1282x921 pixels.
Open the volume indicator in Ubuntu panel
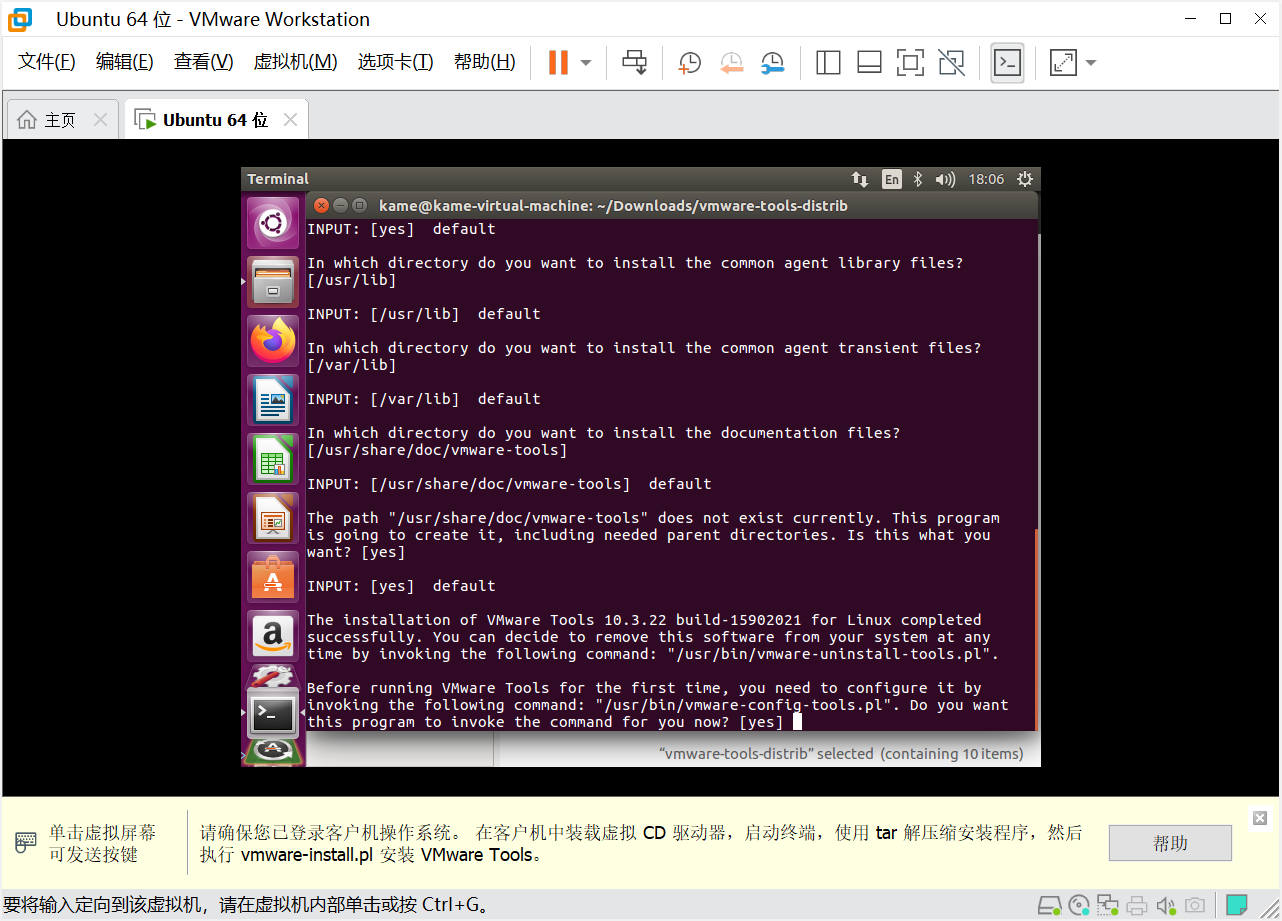pos(945,179)
